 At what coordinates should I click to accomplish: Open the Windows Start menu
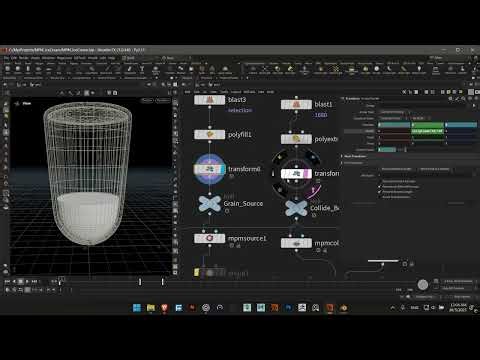point(137,308)
